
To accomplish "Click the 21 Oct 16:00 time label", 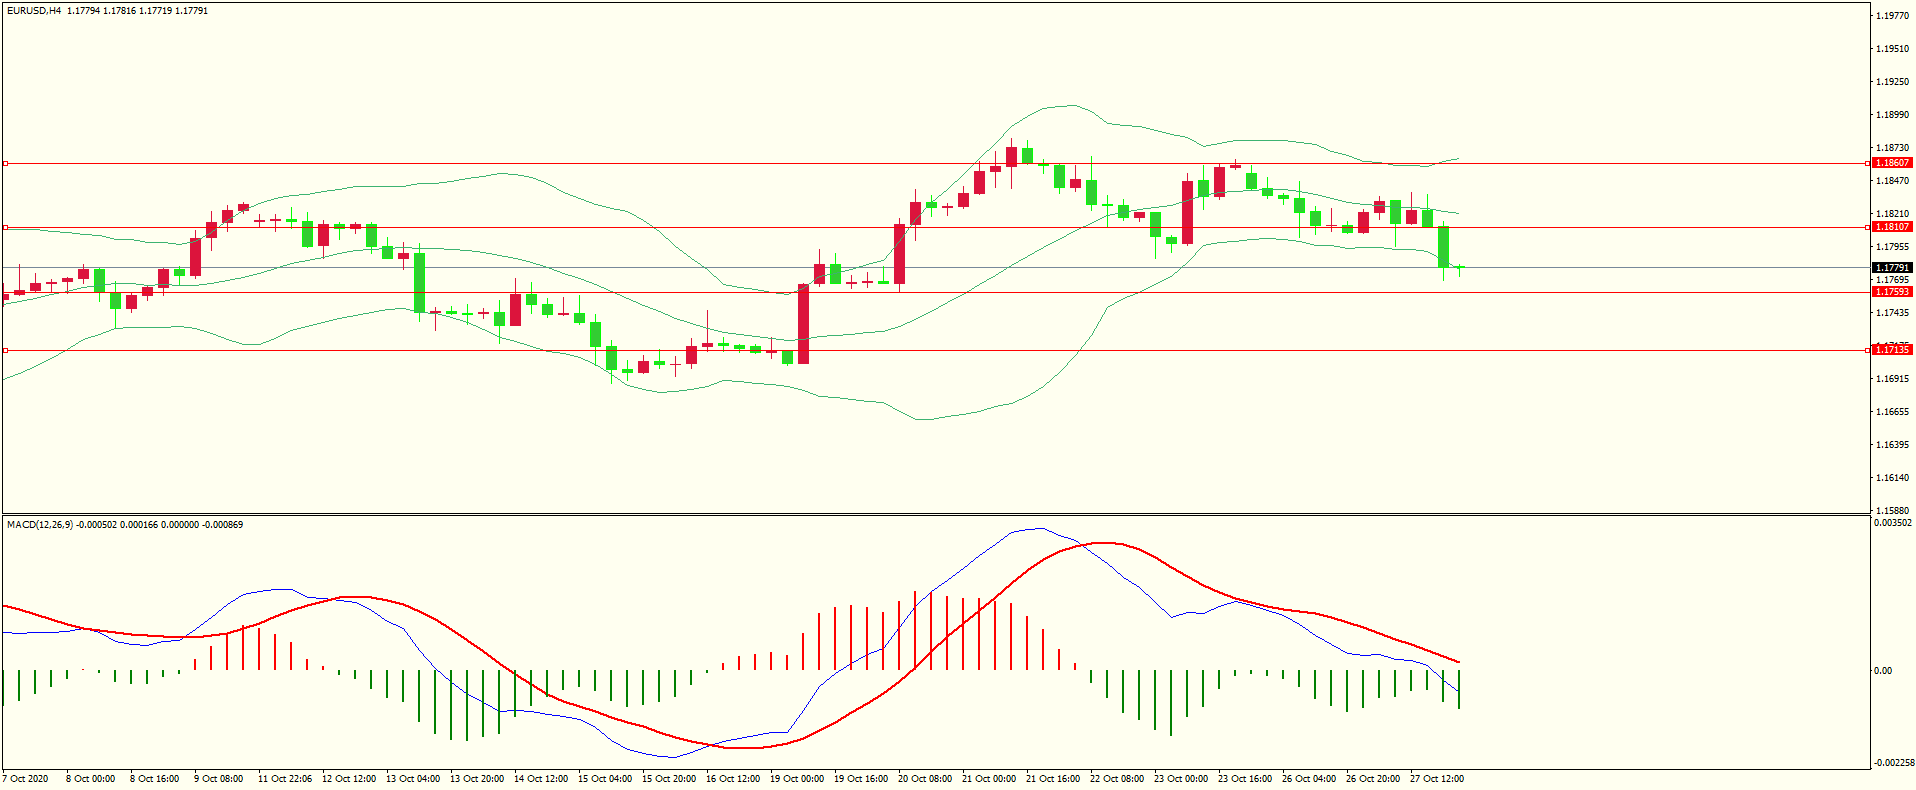I will pos(1053,779).
